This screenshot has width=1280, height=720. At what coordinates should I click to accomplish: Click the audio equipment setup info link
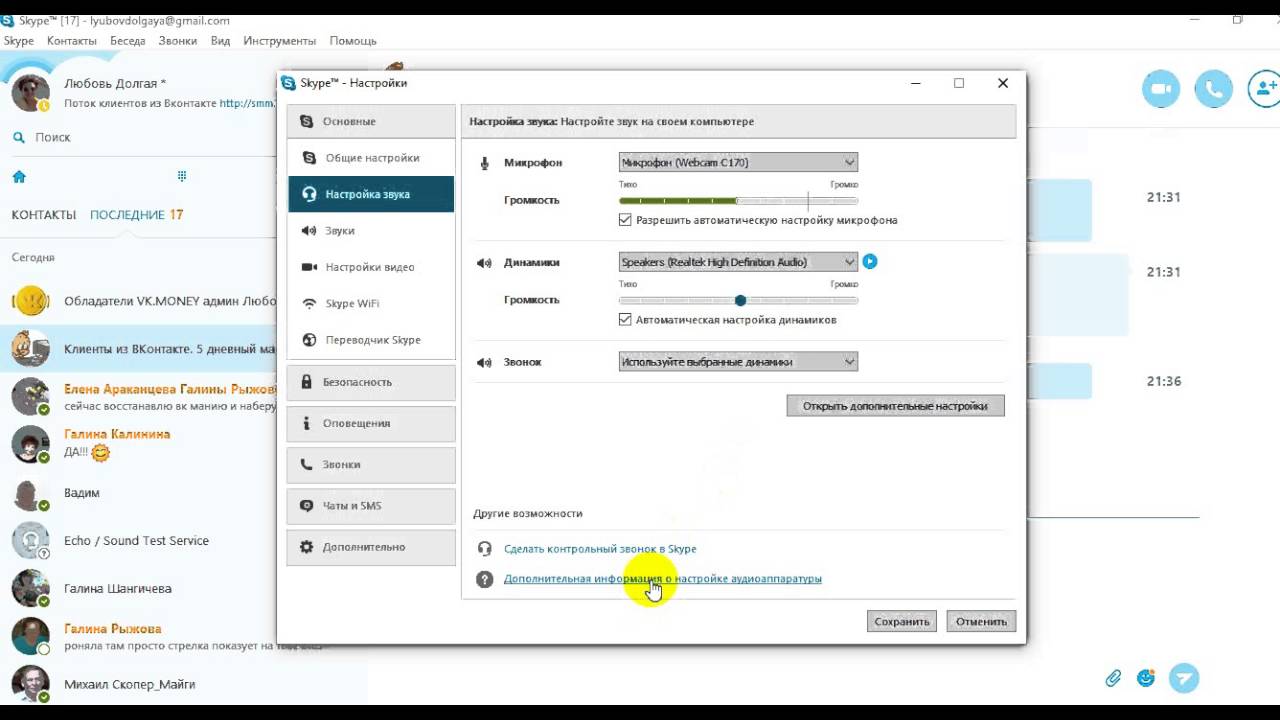tap(663, 579)
